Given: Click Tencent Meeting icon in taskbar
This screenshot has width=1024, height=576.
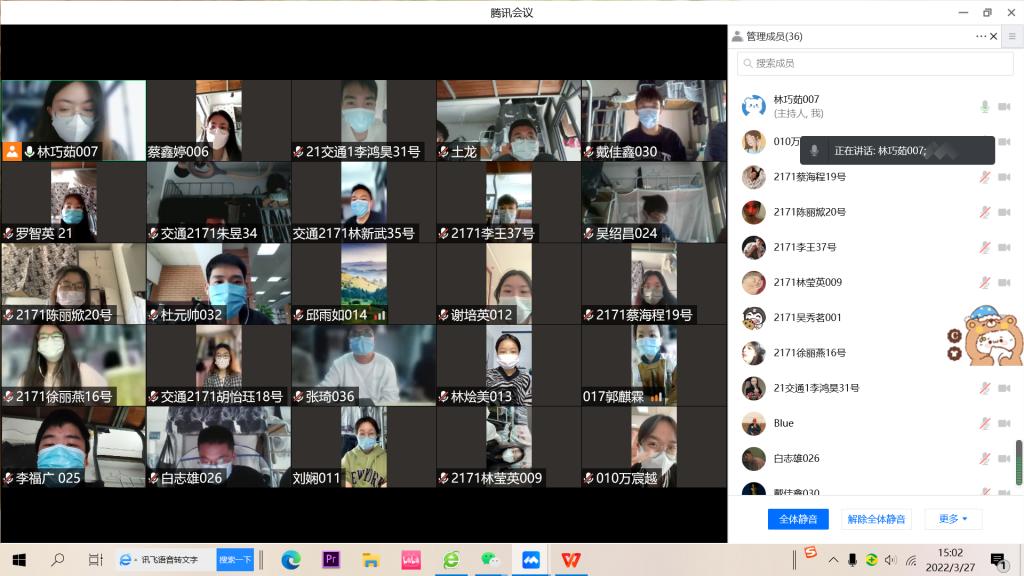Looking at the screenshot, I should coord(531,560).
